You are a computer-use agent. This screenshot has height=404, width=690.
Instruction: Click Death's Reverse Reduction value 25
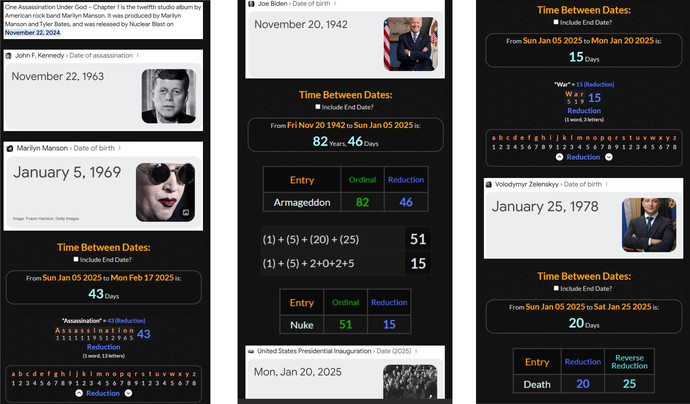pyautogui.click(x=629, y=384)
